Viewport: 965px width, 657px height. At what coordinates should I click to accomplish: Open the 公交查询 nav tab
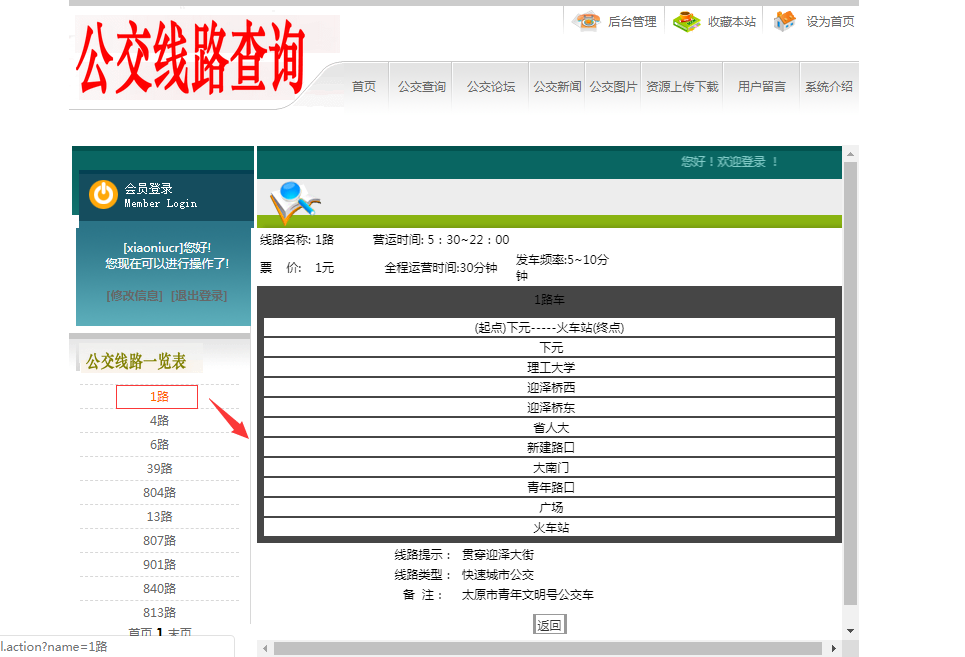click(x=422, y=87)
